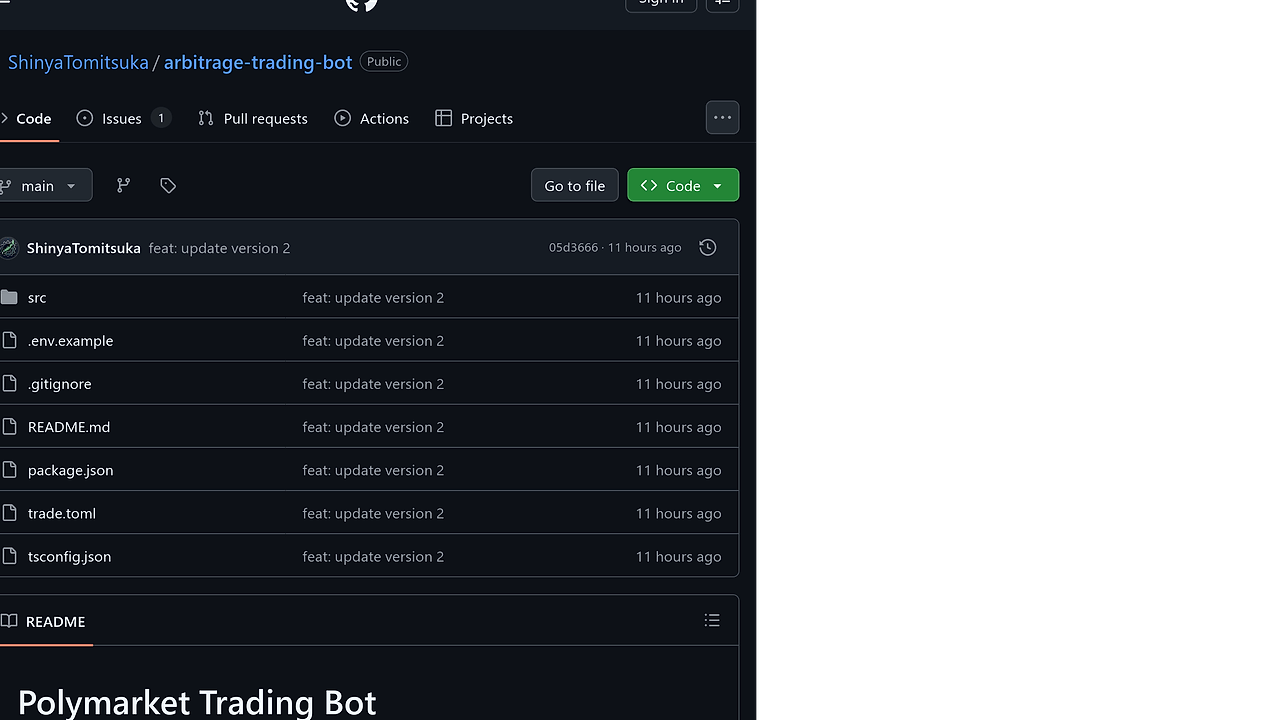Open the src folder

pyautogui.click(x=37, y=297)
